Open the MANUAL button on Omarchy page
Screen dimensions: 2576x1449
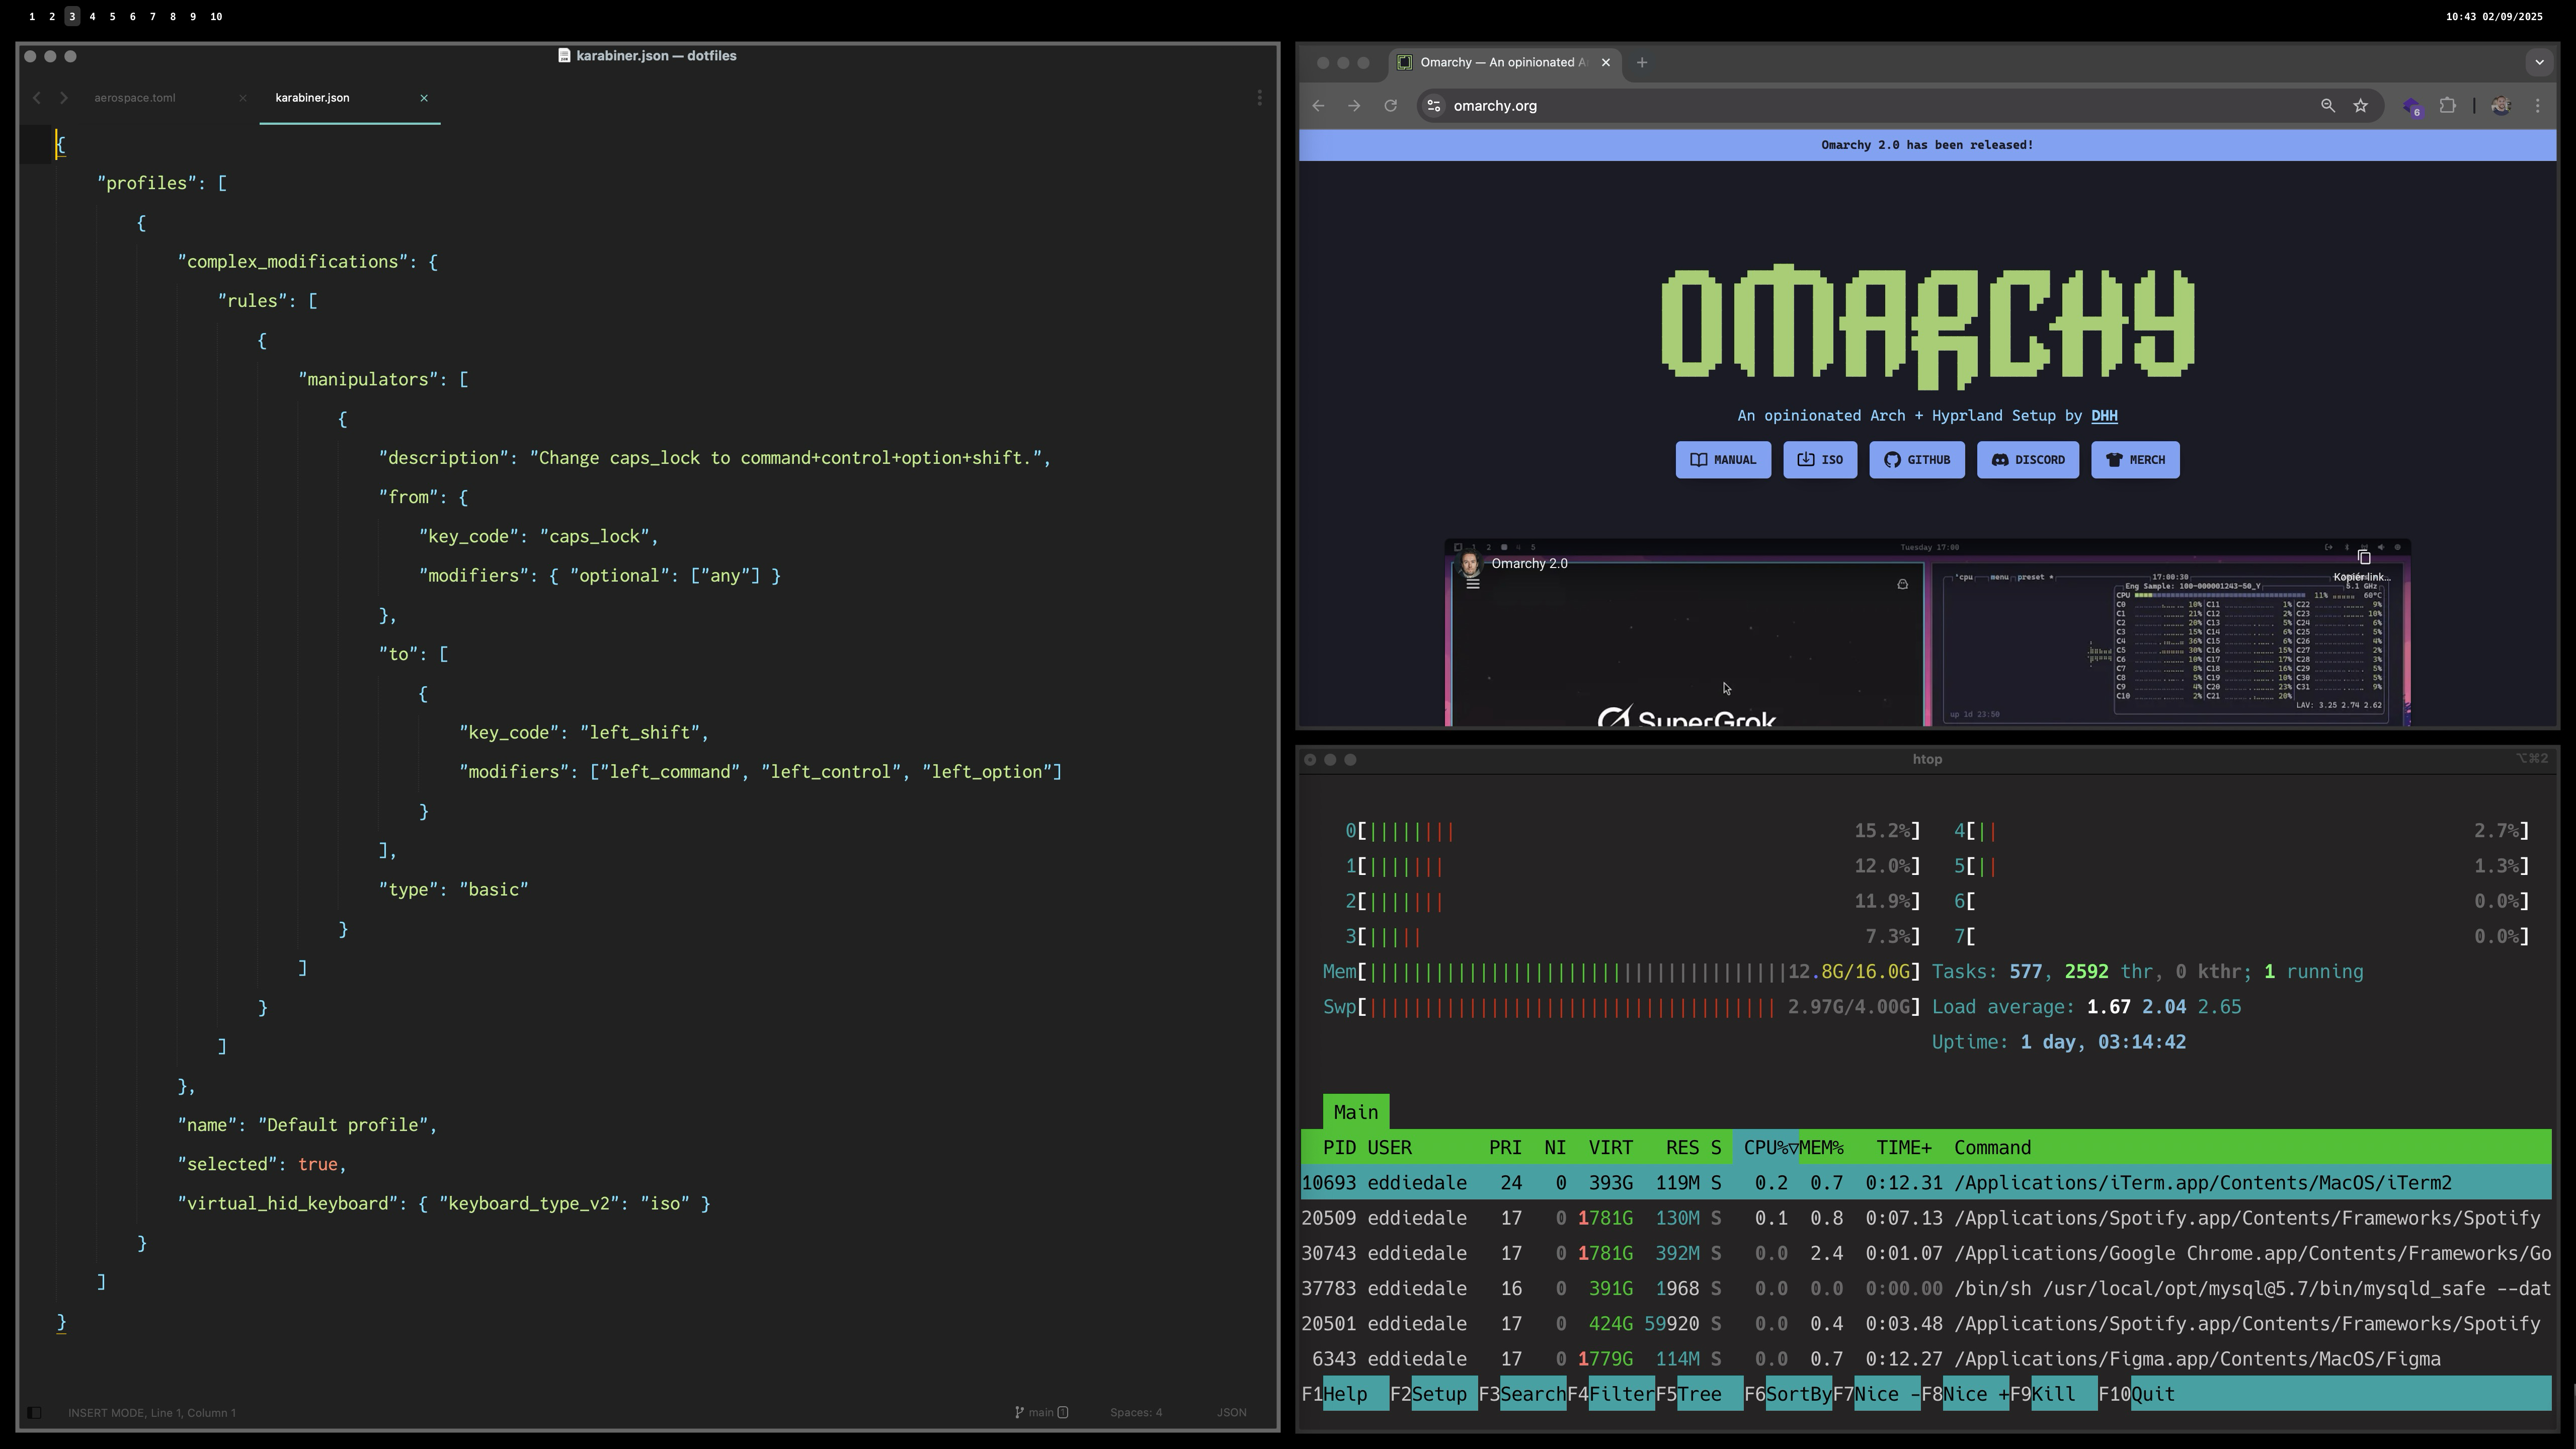click(1723, 460)
